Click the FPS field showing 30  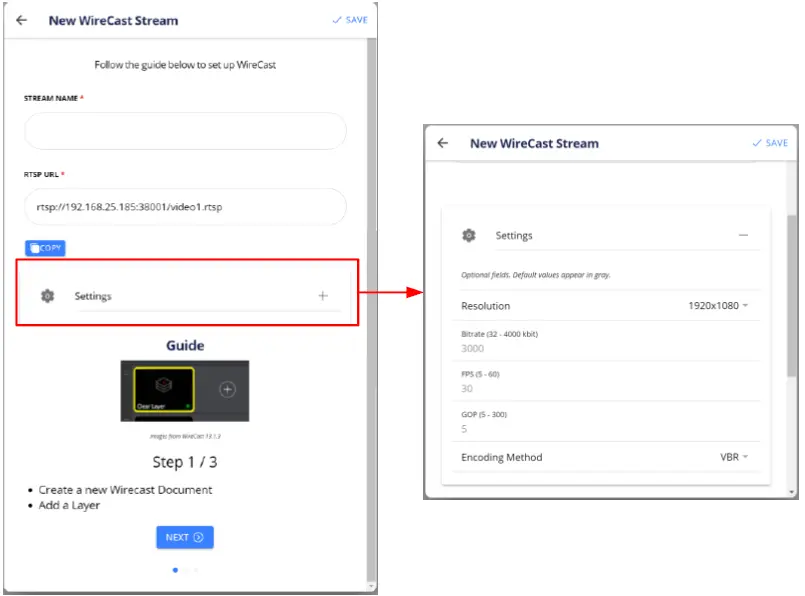[606, 382]
